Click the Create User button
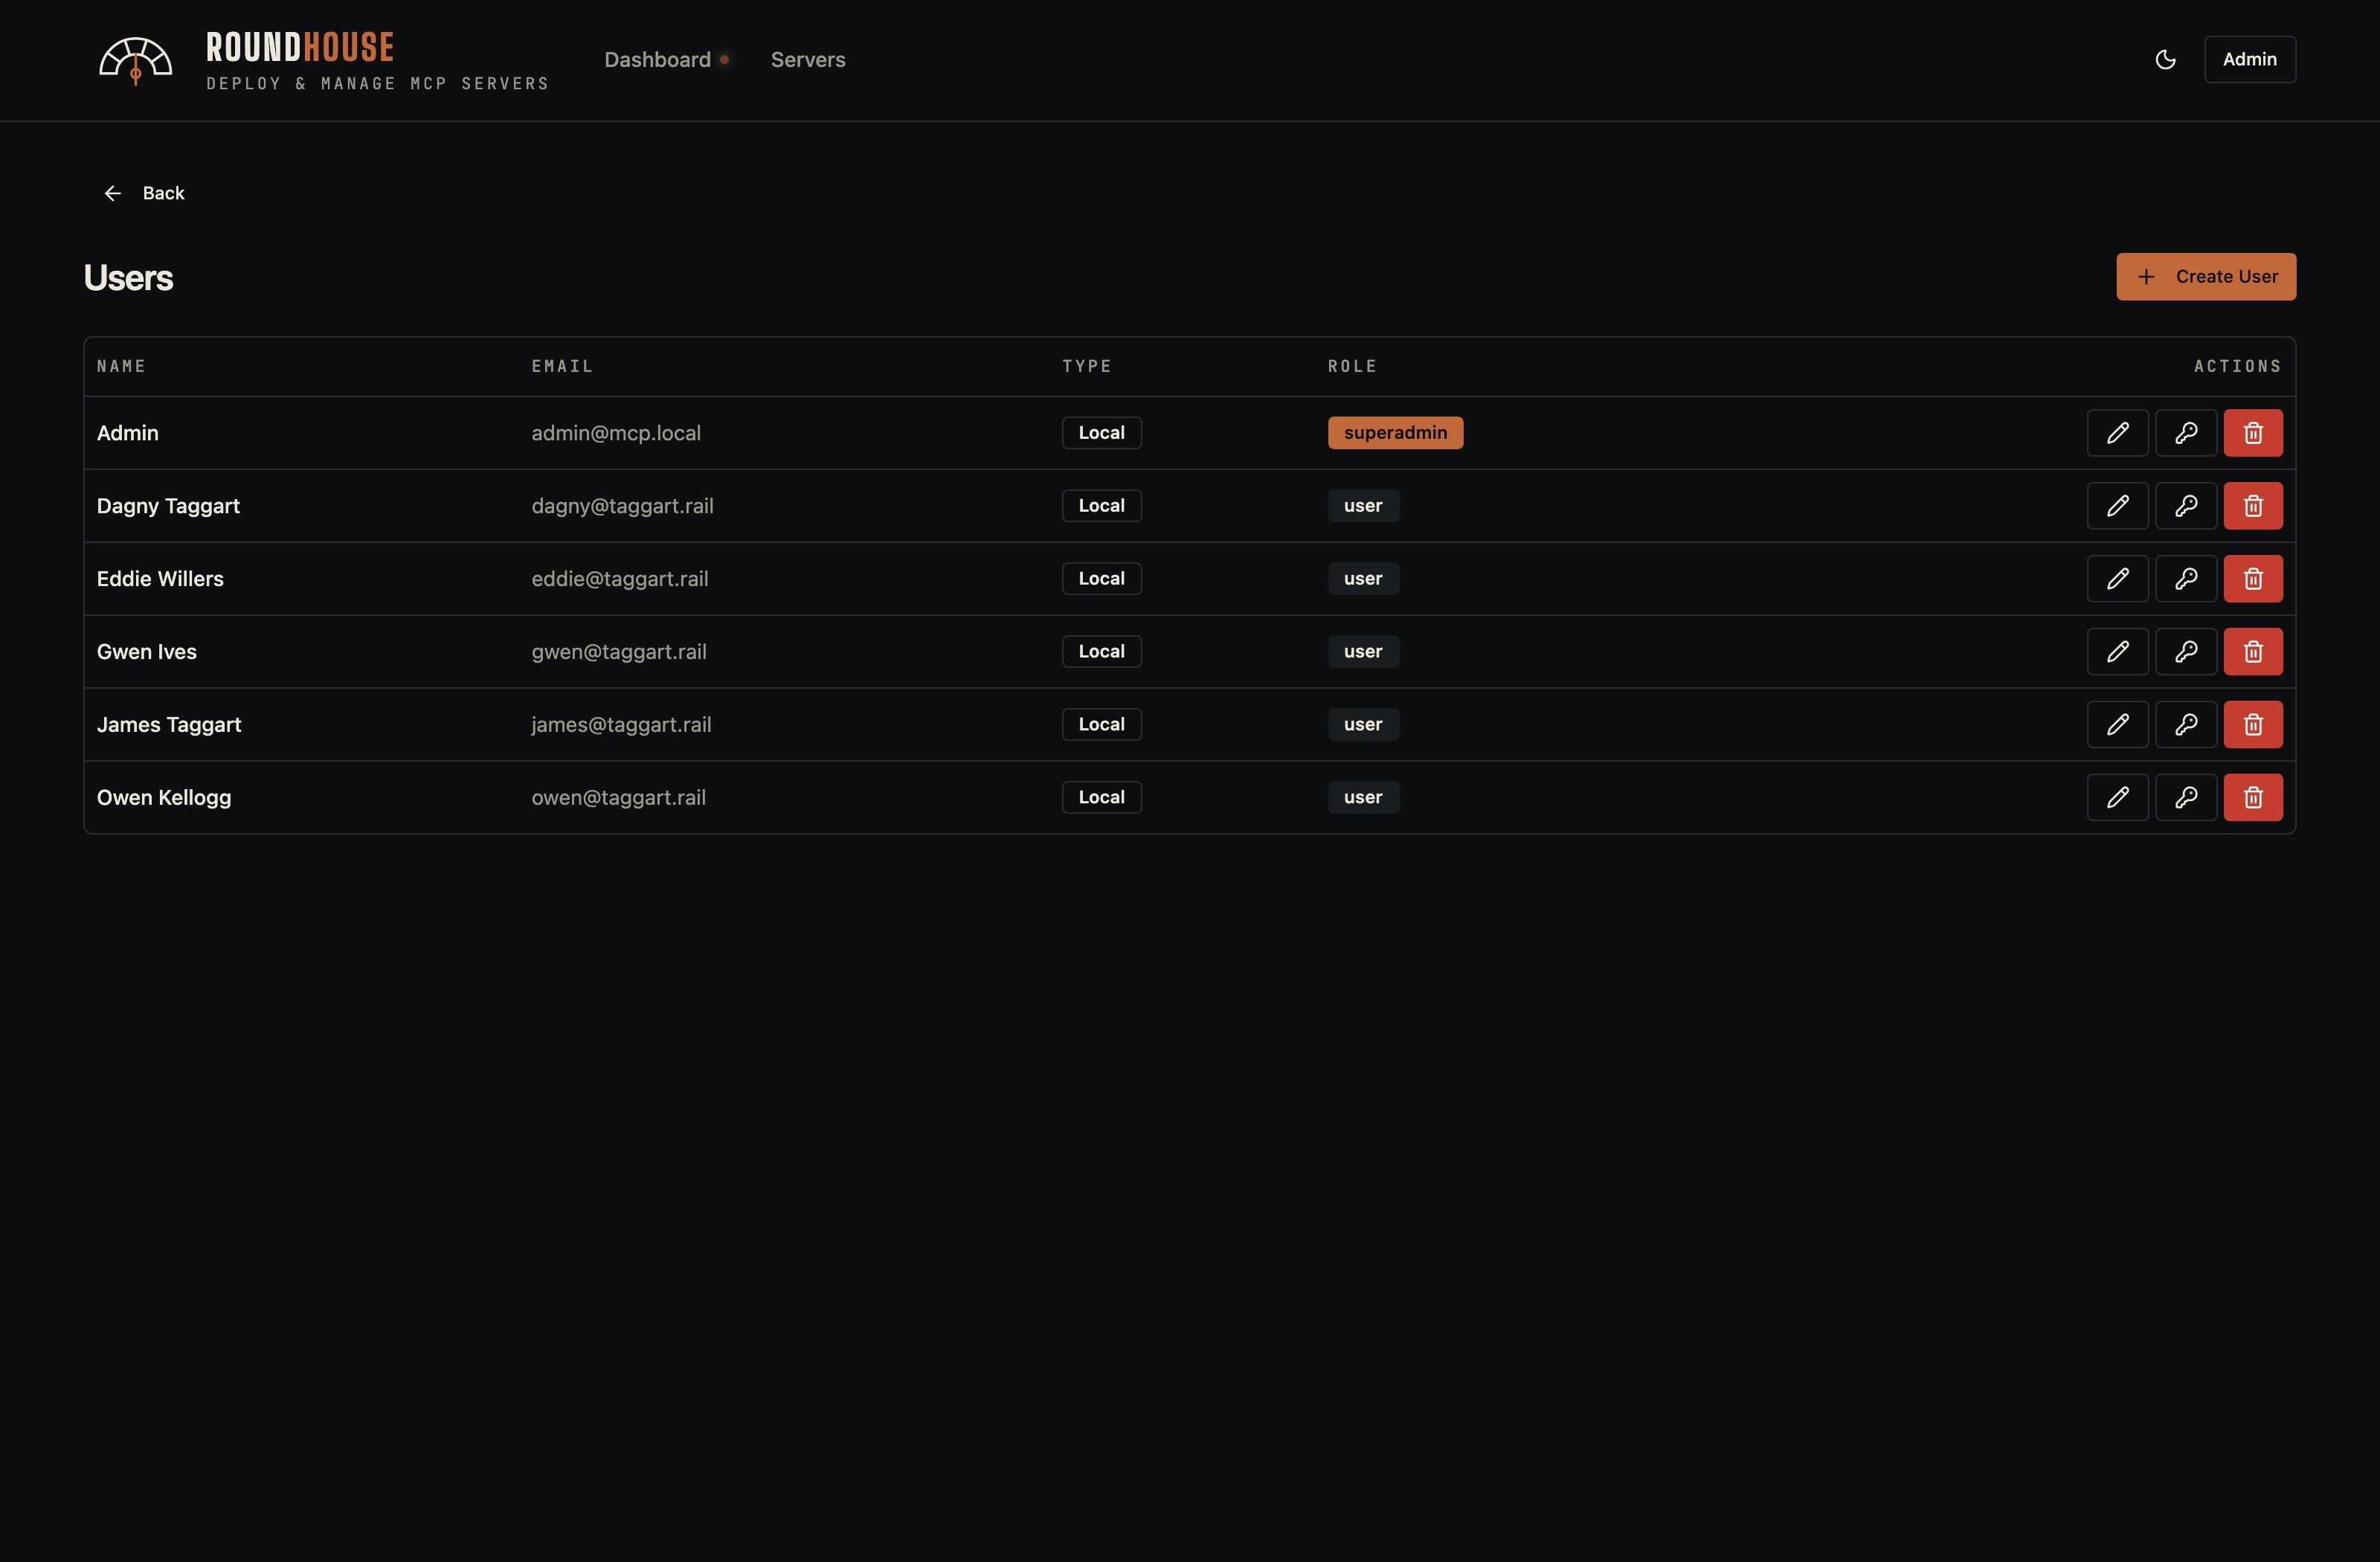 2205,277
